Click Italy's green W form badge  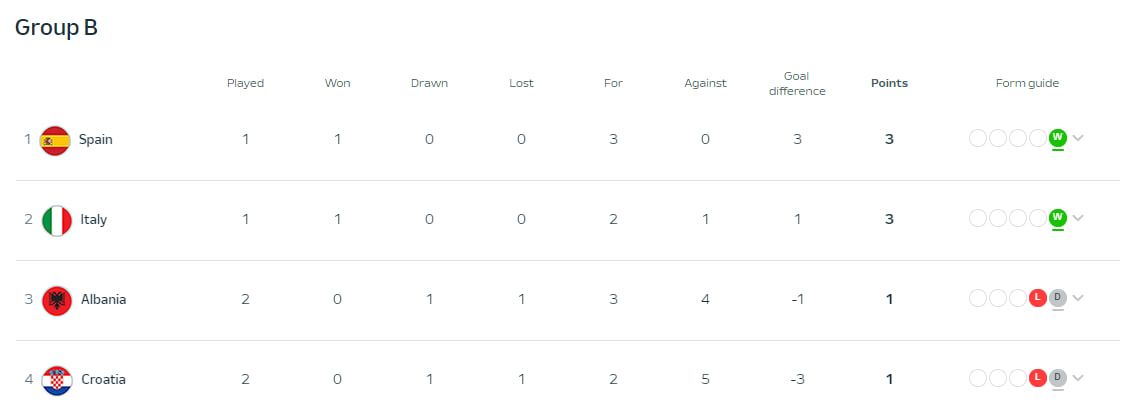pos(1058,218)
